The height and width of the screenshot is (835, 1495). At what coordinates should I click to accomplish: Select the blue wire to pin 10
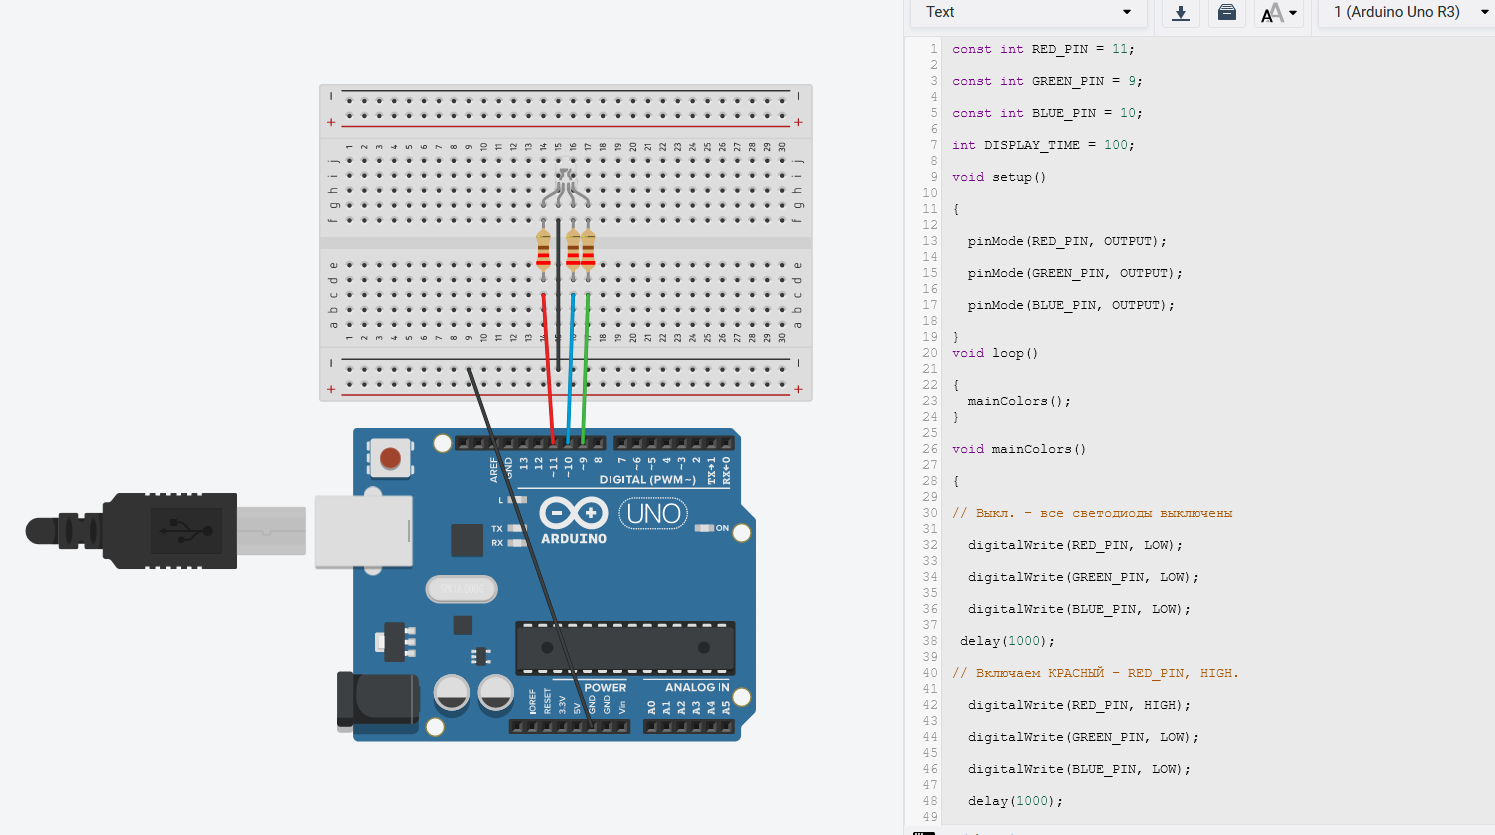[571, 370]
